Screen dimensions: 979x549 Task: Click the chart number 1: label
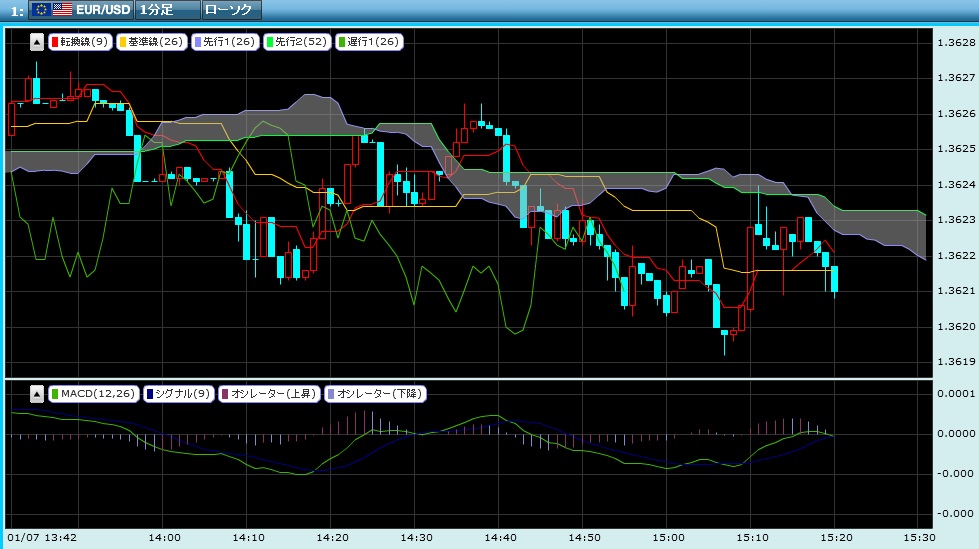(x=17, y=11)
